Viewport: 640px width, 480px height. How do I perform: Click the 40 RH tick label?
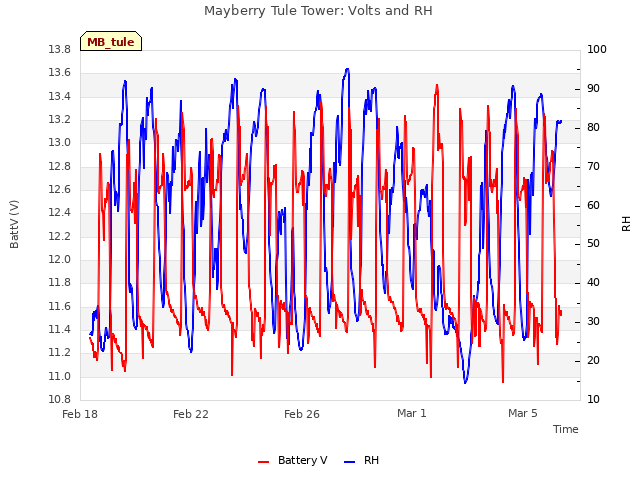[593, 282]
